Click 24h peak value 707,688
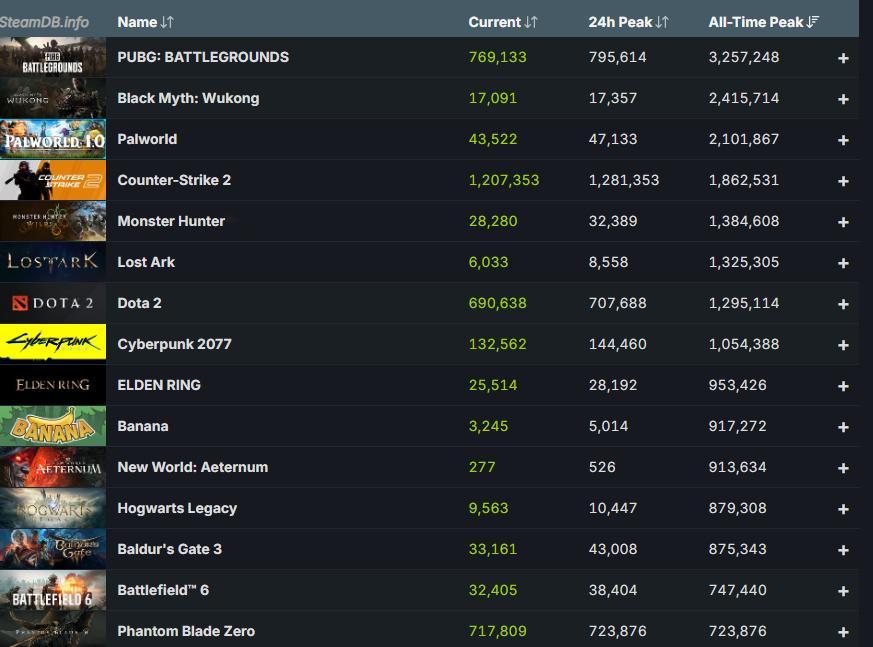The width and height of the screenshot is (873, 647). point(617,303)
